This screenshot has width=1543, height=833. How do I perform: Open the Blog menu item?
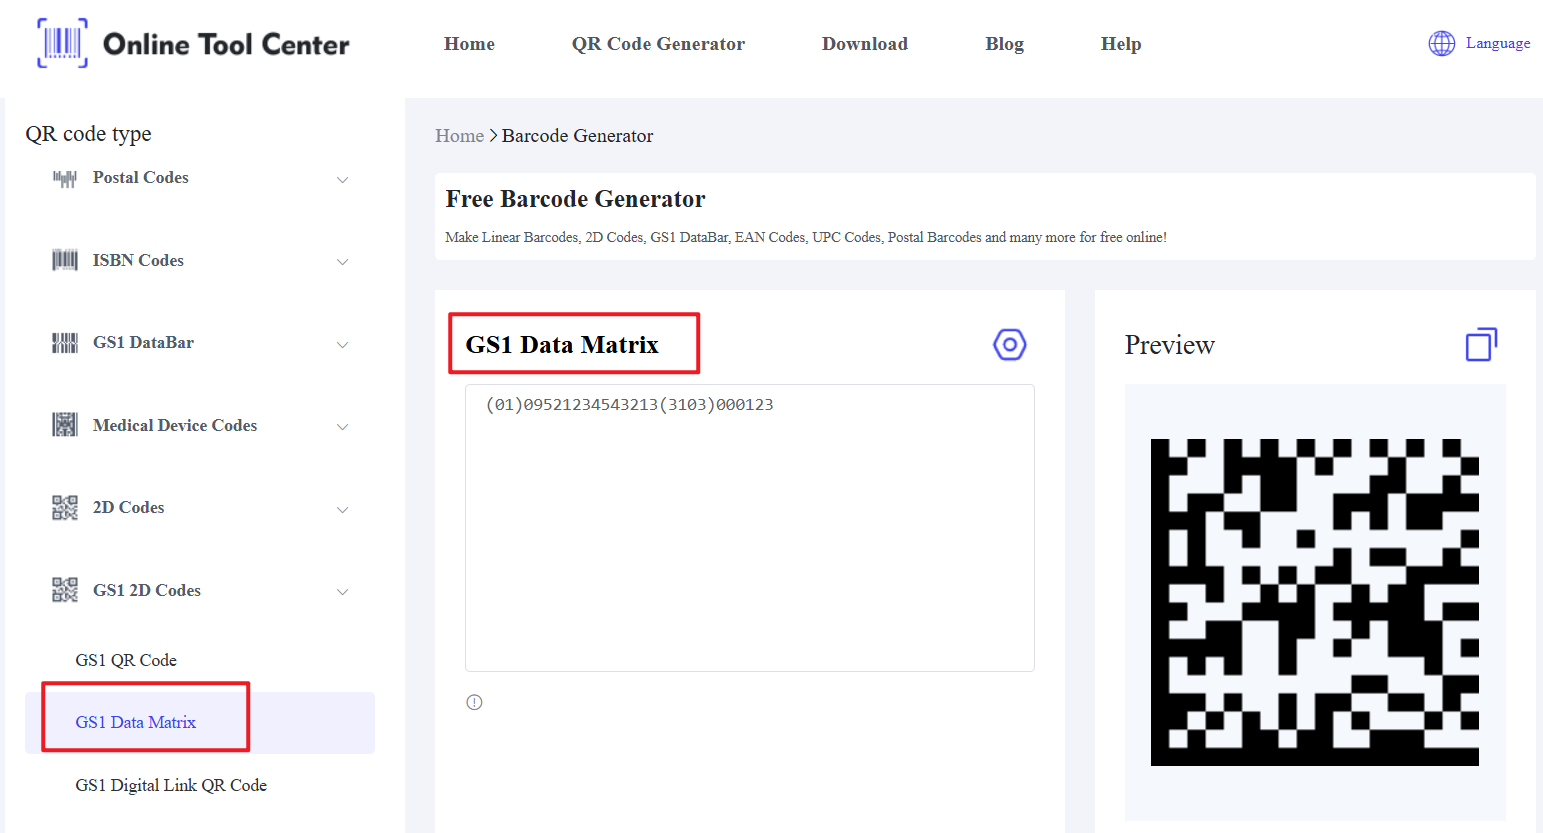(x=1004, y=44)
